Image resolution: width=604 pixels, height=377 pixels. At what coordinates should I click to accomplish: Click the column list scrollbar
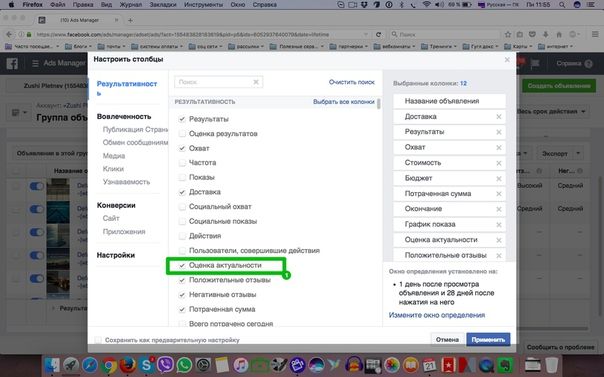[379, 104]
